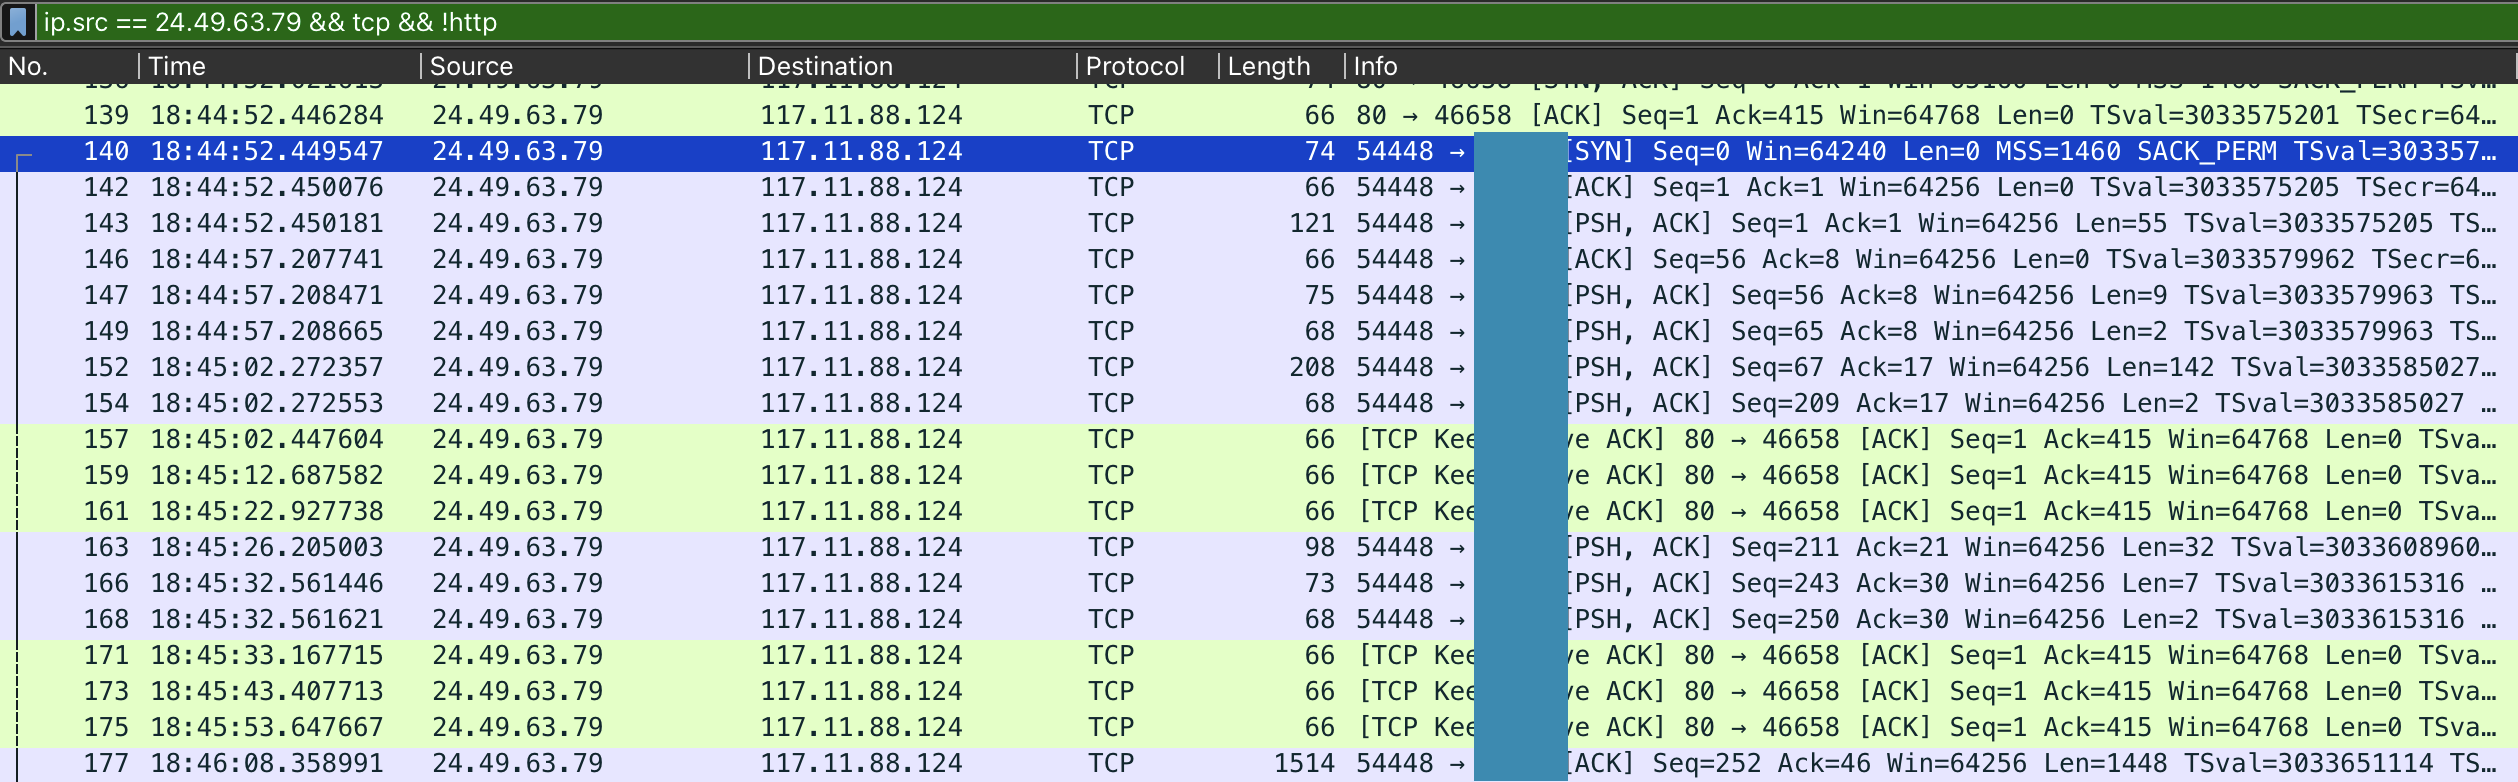Click the Destination column header

(x=825, y=66)
